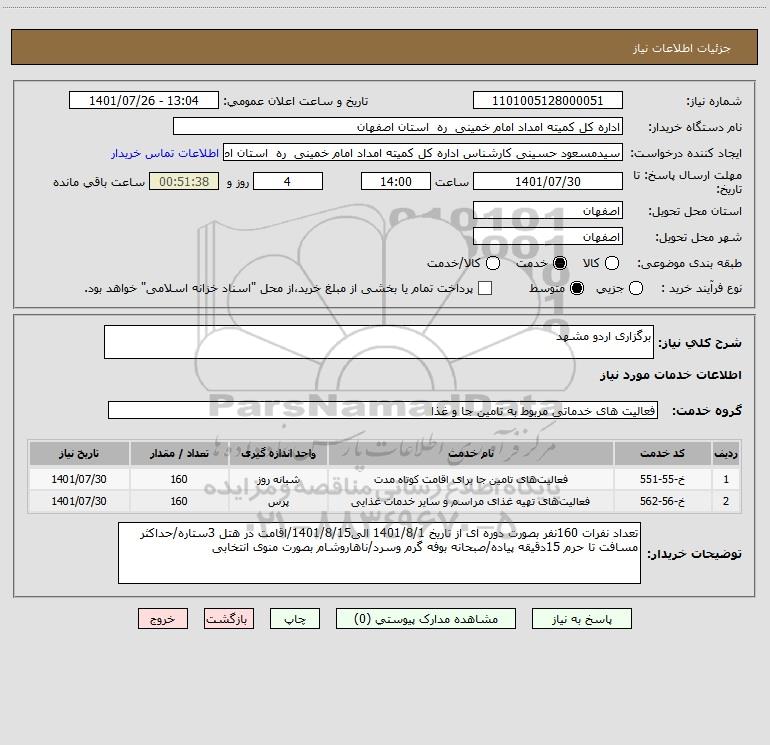The width and height of the screenshot is (770, 745).
Task: Choose the متوسط purchase type radio
Action: tap(577, 288)
